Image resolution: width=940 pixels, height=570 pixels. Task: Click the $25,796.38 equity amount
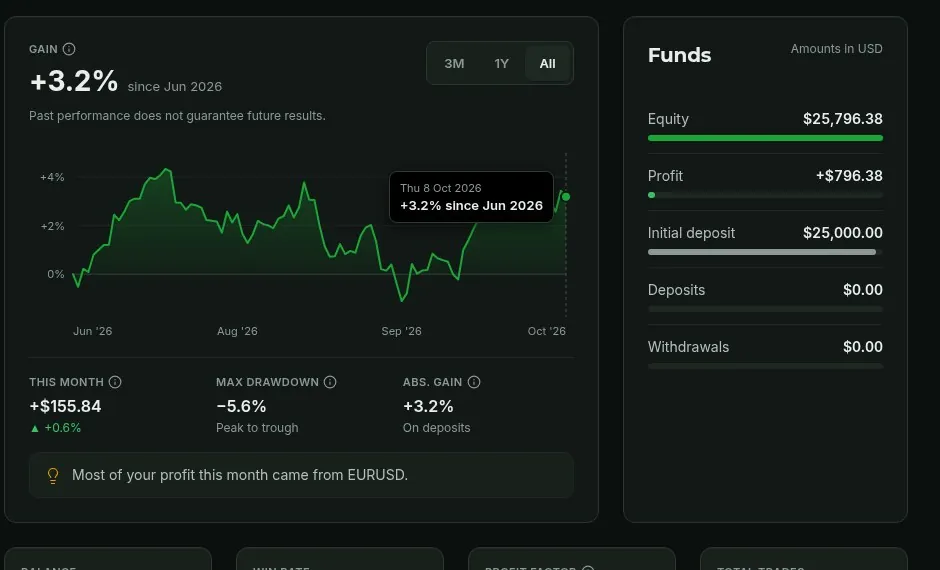pyautogui.click(x=843, y=119)
